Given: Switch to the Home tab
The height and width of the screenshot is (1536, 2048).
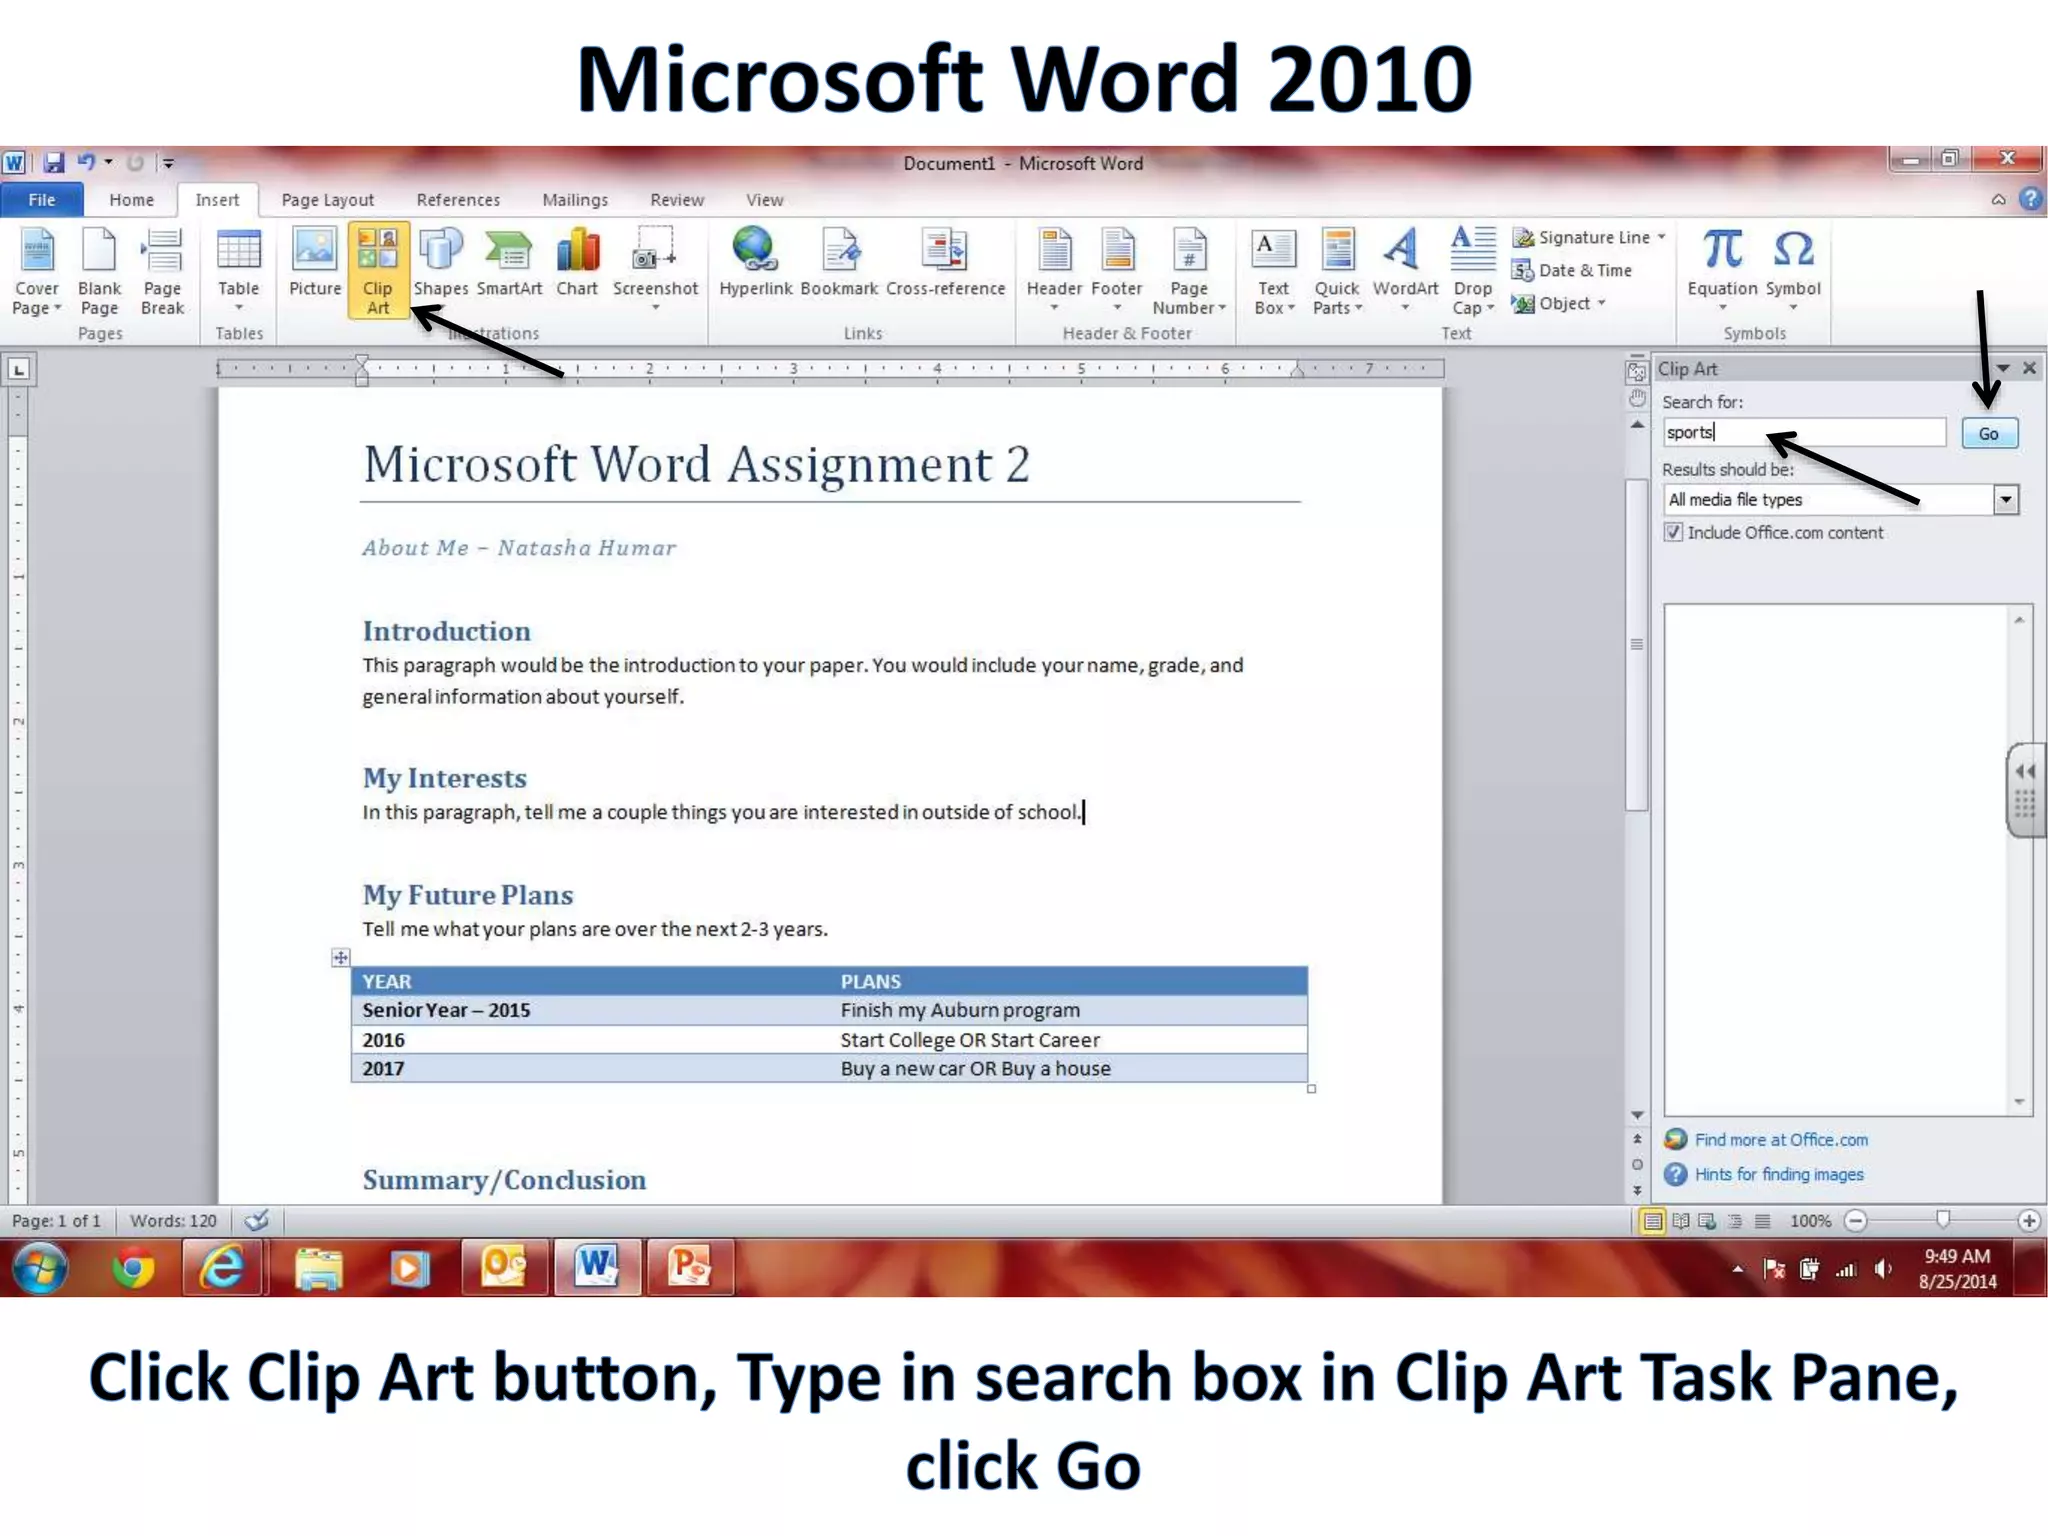Looking at the screenshot, I should (132, 200).
